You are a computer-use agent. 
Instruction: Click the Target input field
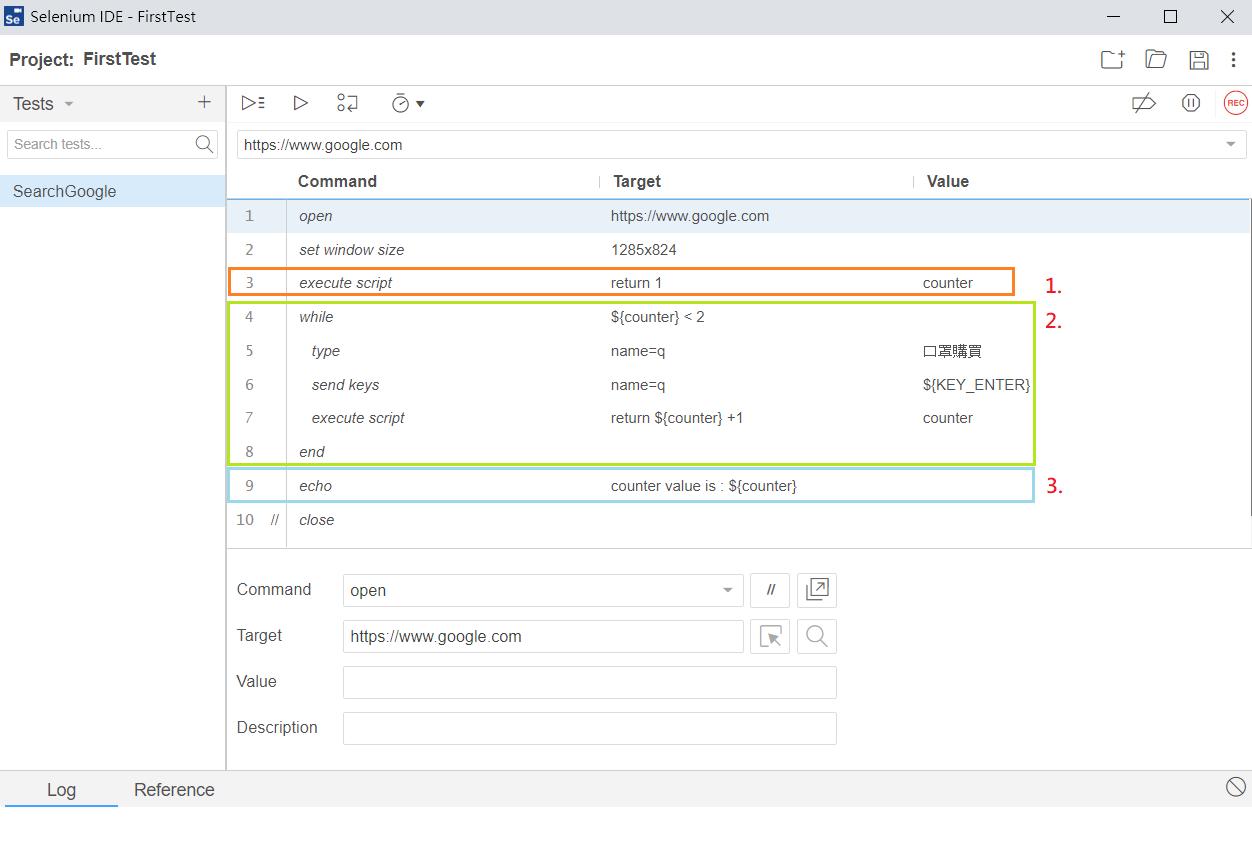[543, 636]
